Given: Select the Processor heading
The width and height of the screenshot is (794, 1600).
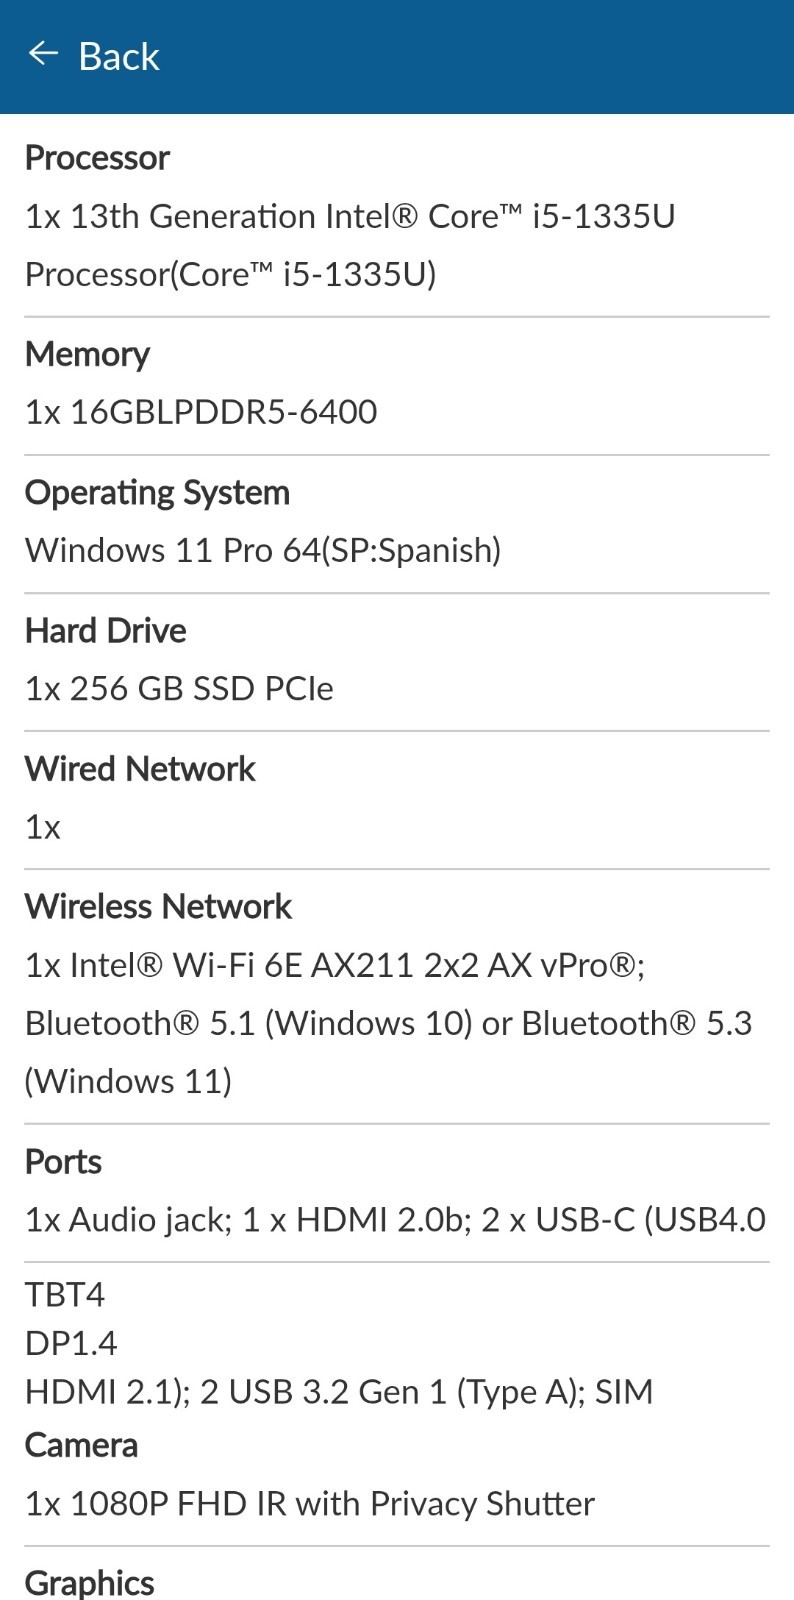Looking at the screenshot, I should 97,158.
